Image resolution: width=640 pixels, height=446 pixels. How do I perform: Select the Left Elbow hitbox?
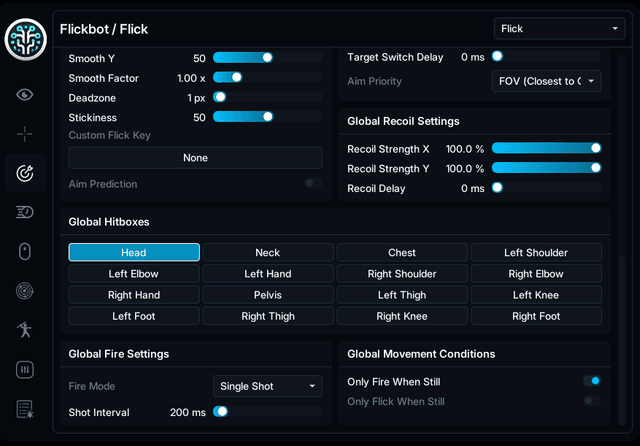click(x=134, y=274)
